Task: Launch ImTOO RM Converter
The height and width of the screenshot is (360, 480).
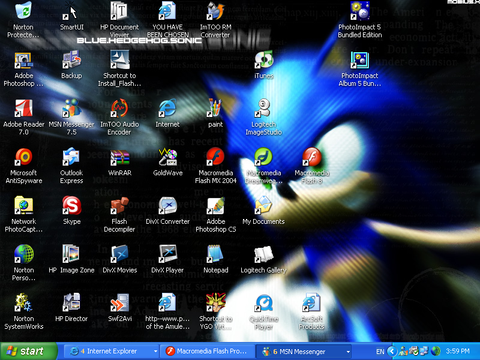Action: pos(215,11)
